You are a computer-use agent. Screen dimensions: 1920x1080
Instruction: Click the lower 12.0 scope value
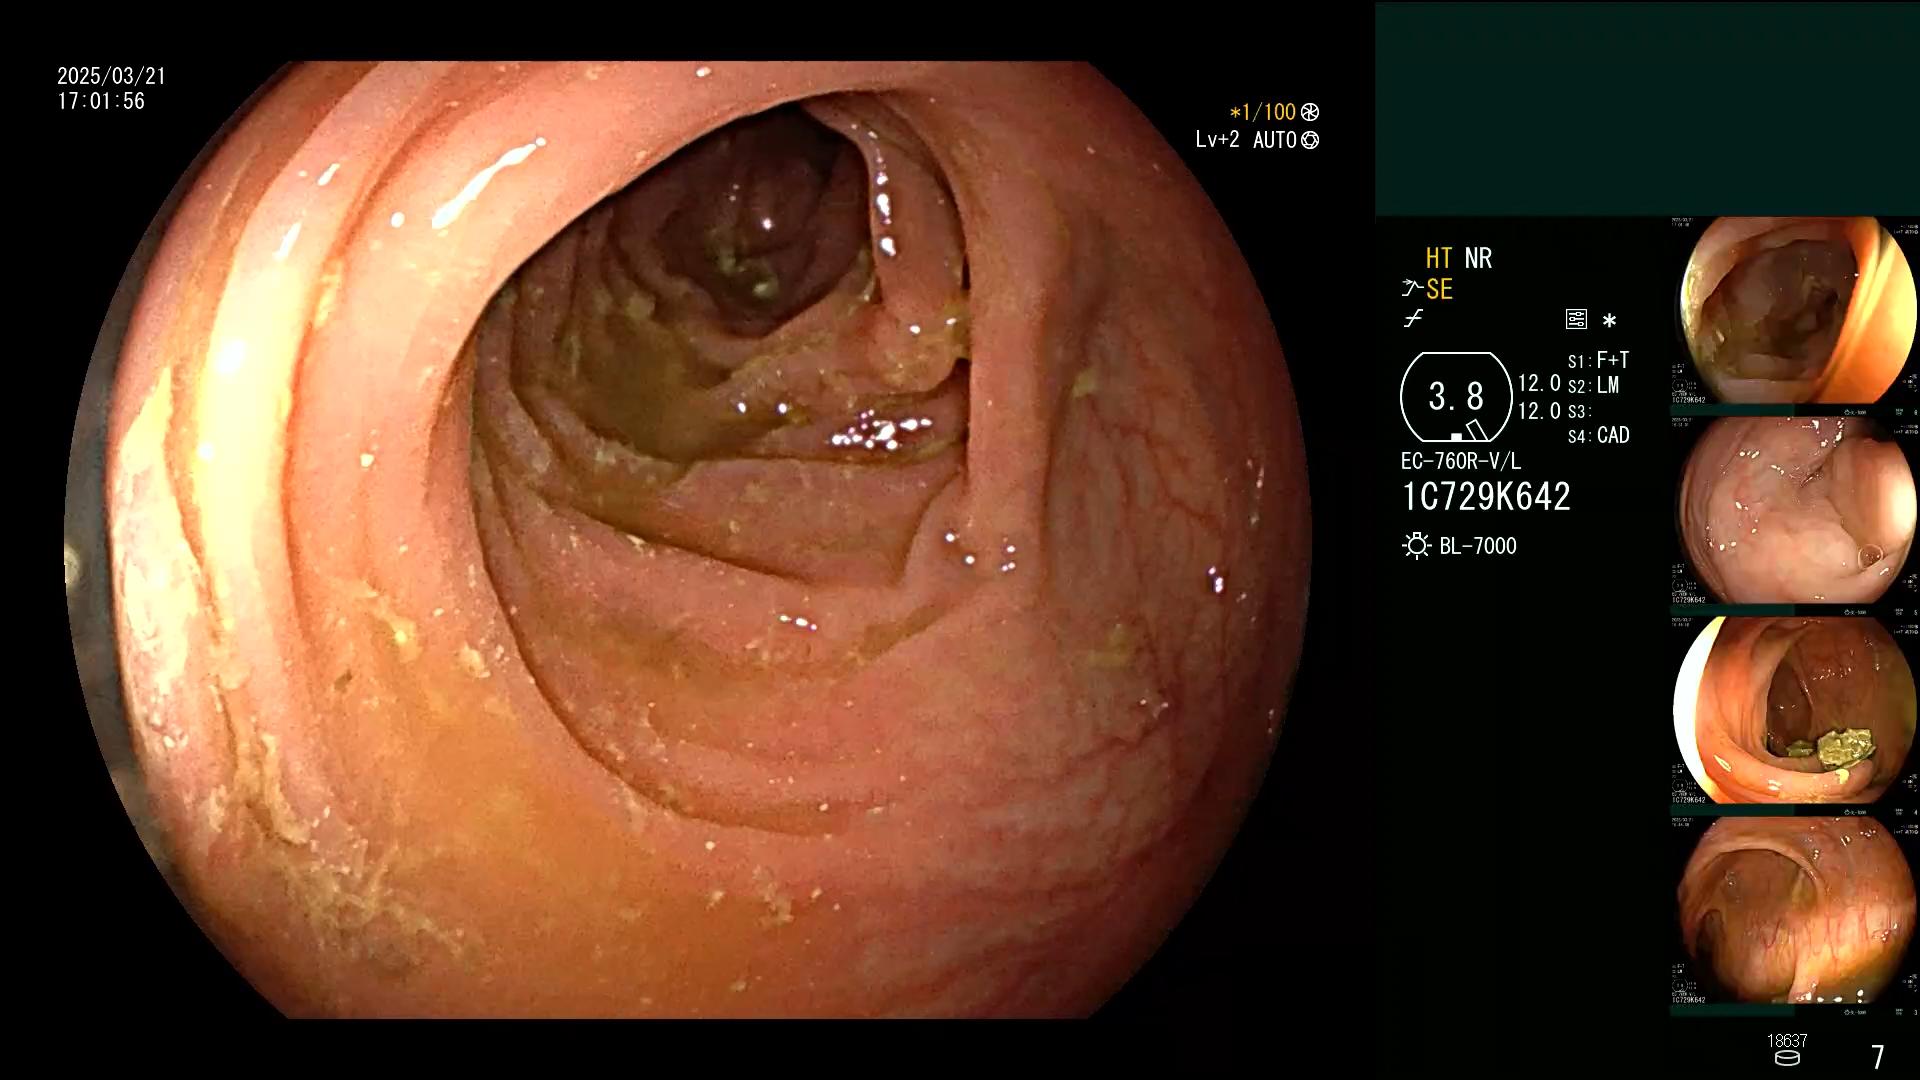click(x=1539, y=411)
